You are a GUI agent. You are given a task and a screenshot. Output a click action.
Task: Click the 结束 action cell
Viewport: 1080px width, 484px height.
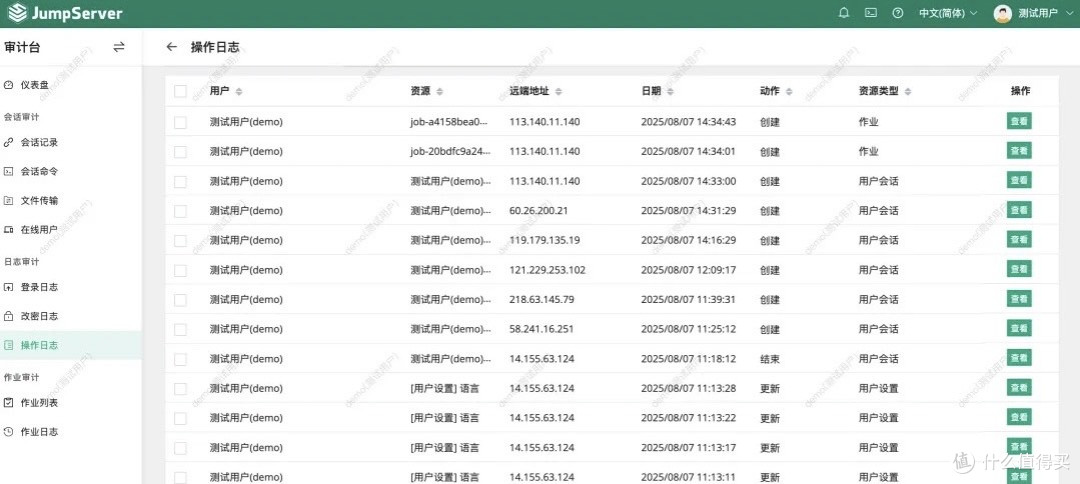769,359
